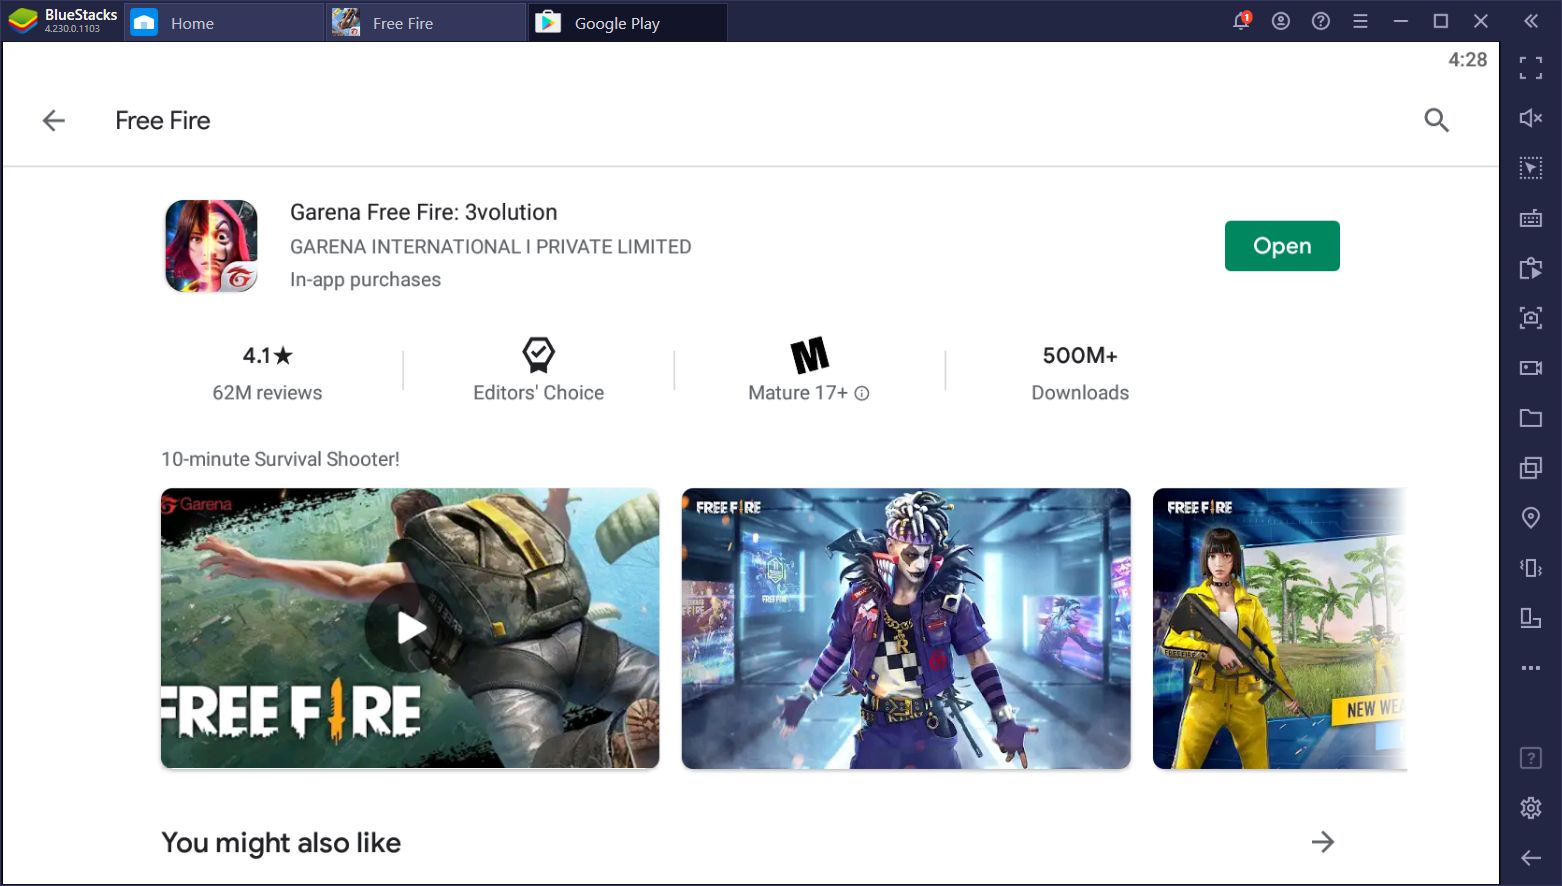
Task: Toggle mouse cursor lock in sidebar
Action: coord(1531,168)
